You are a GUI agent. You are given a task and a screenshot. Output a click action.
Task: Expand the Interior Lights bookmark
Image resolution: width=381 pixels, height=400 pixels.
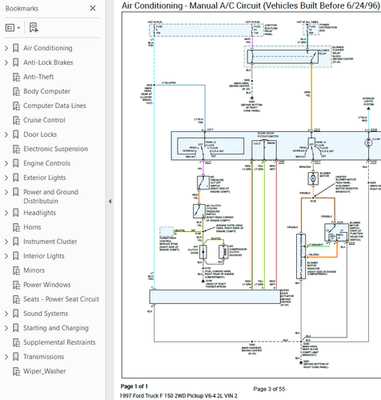[x=6, y=256]
